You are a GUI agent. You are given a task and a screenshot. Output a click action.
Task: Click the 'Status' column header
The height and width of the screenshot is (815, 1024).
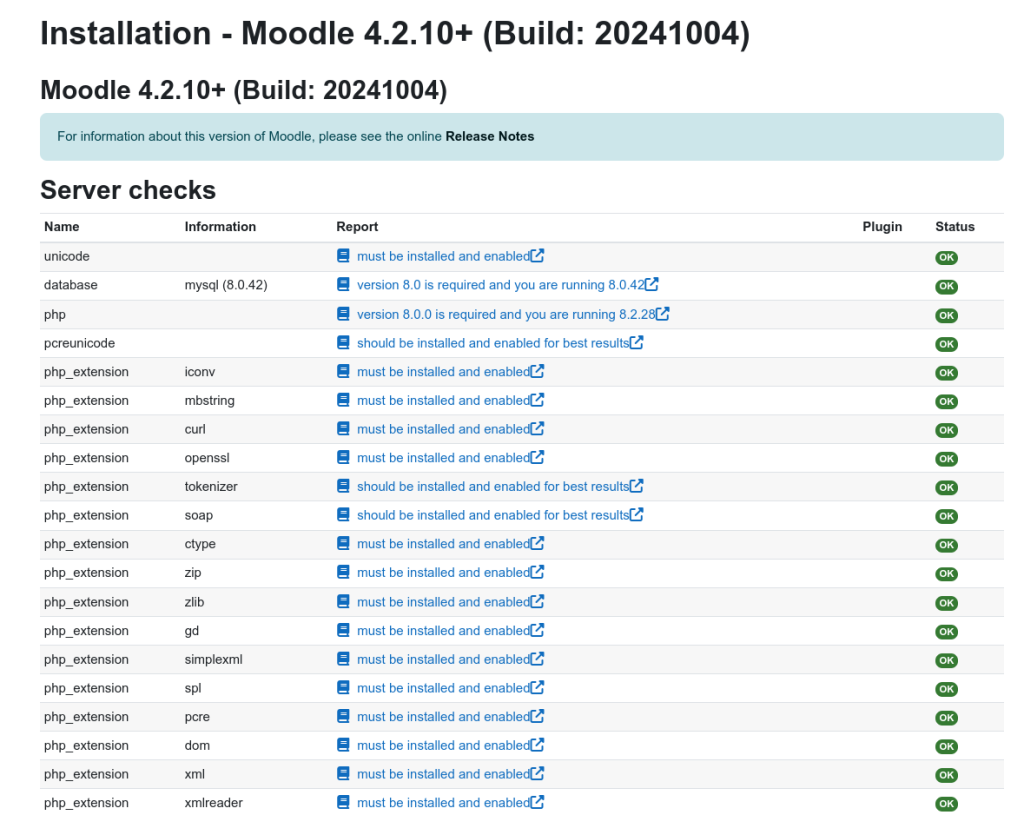point(955,227)
